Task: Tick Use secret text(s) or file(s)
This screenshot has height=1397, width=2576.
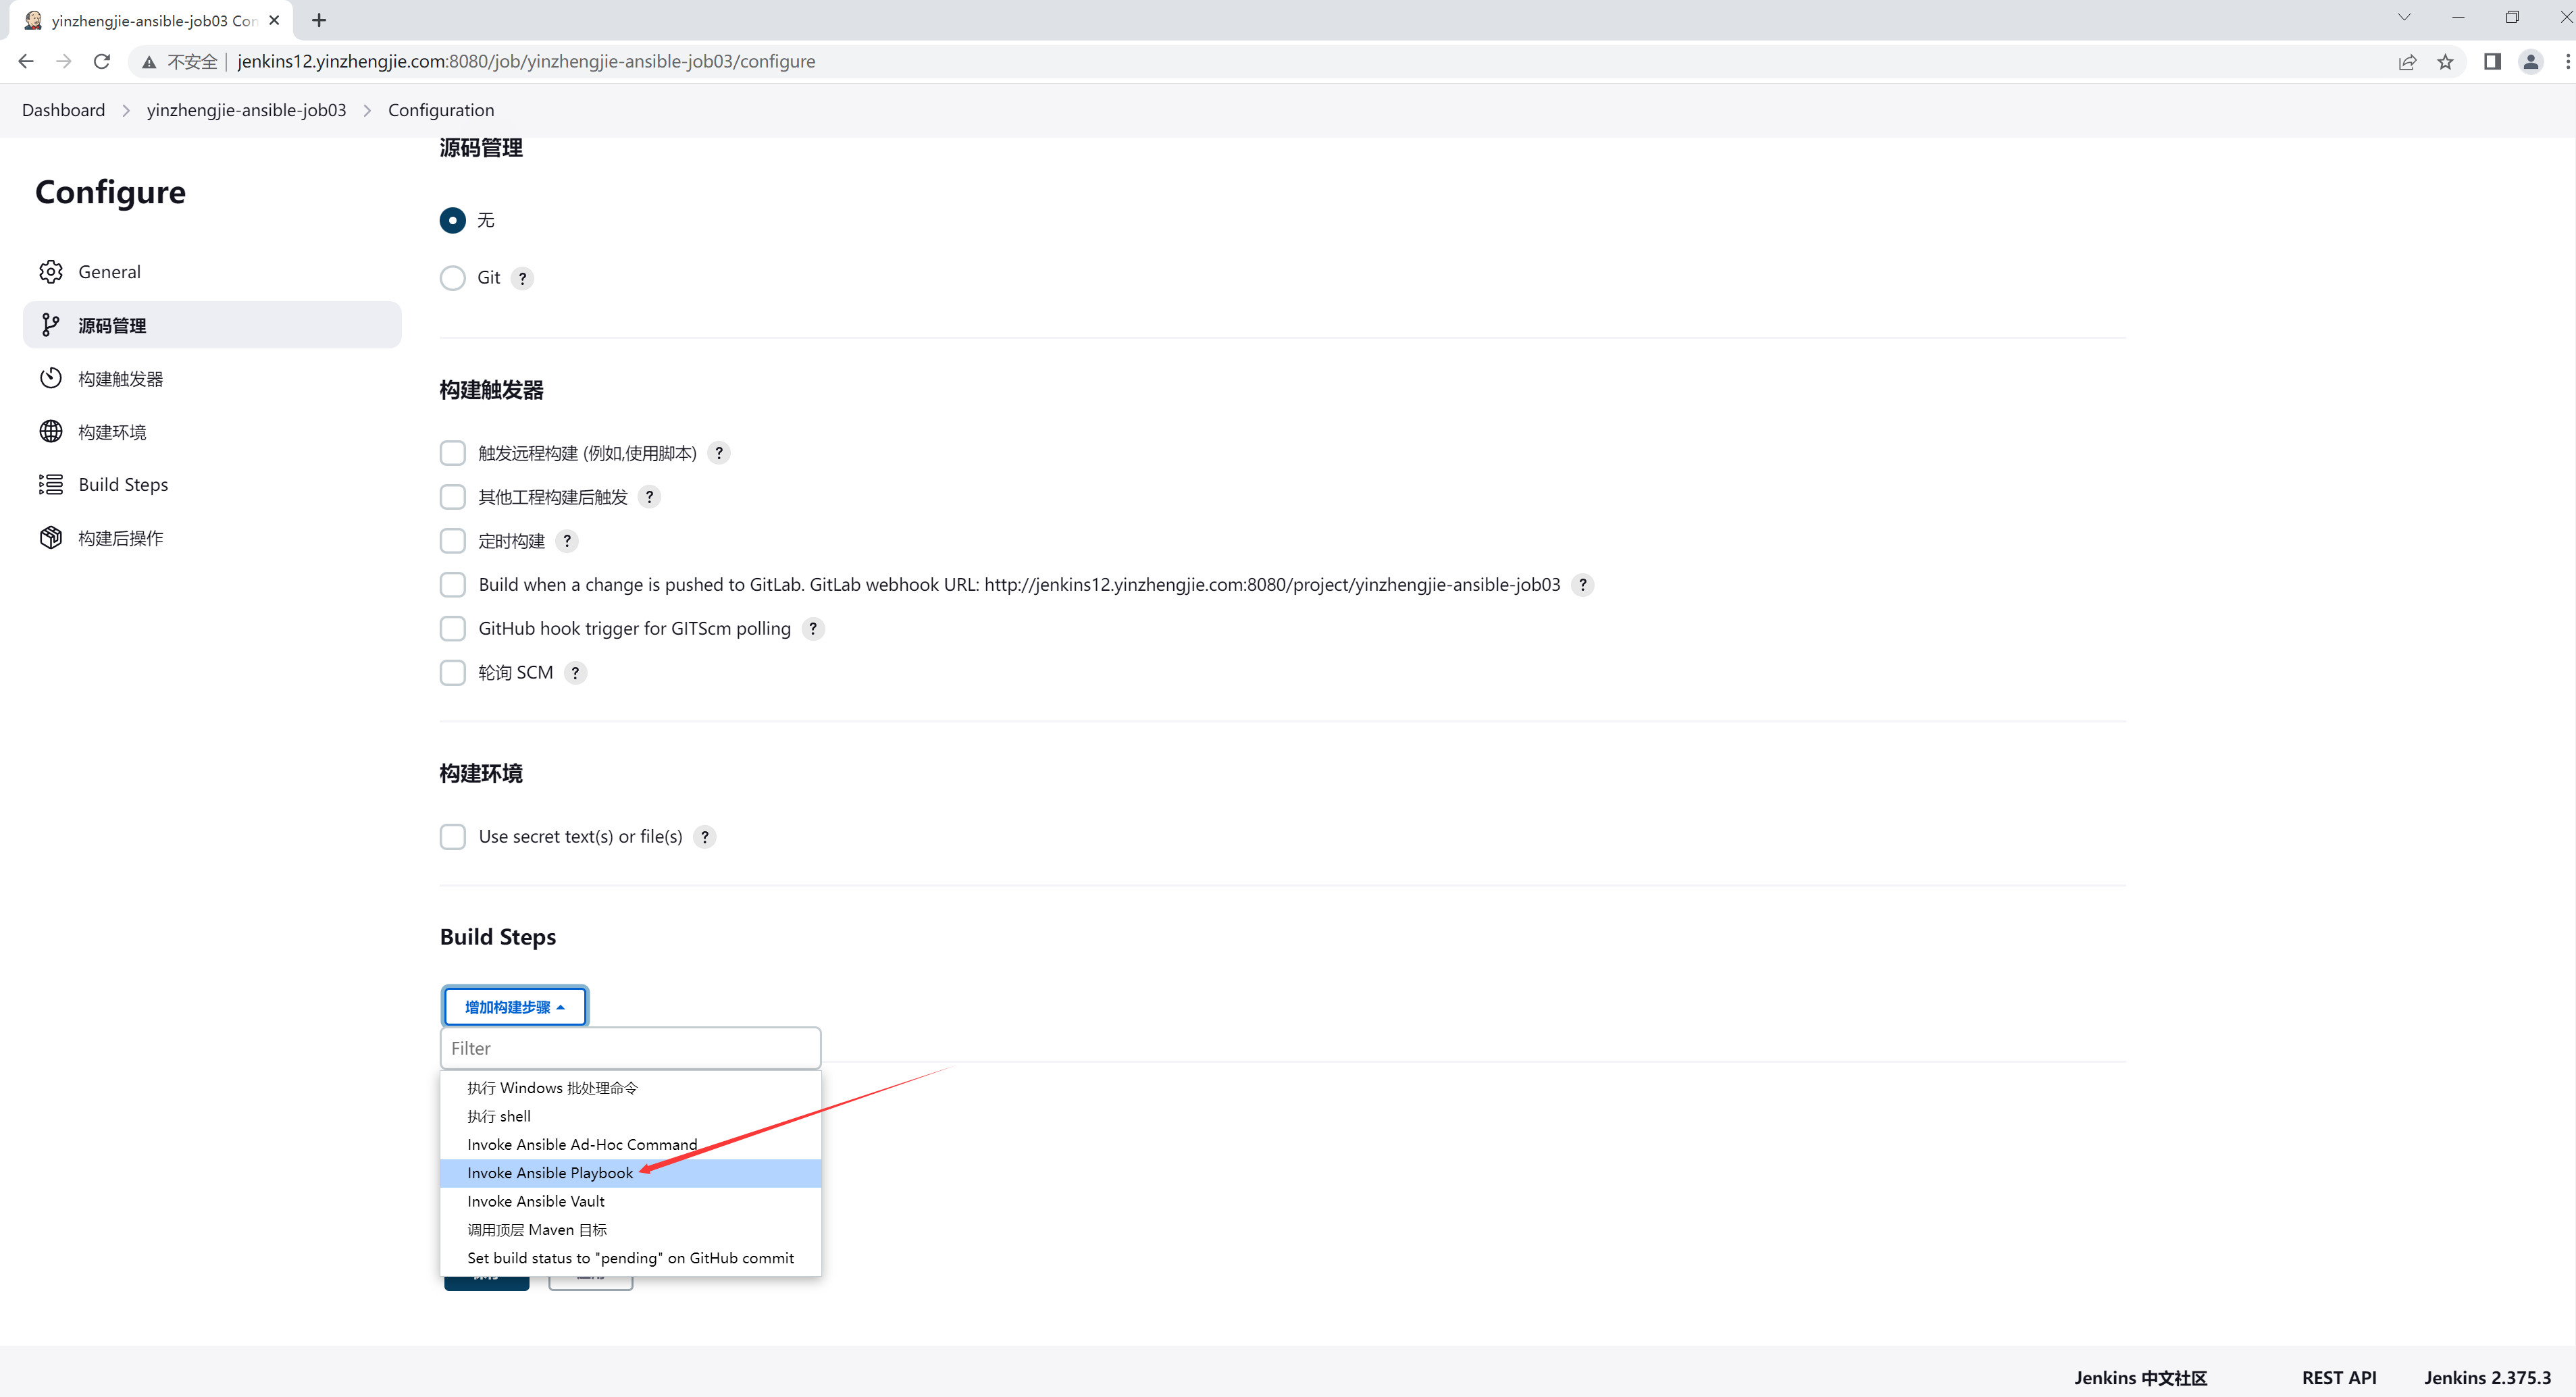Action: 453,837
